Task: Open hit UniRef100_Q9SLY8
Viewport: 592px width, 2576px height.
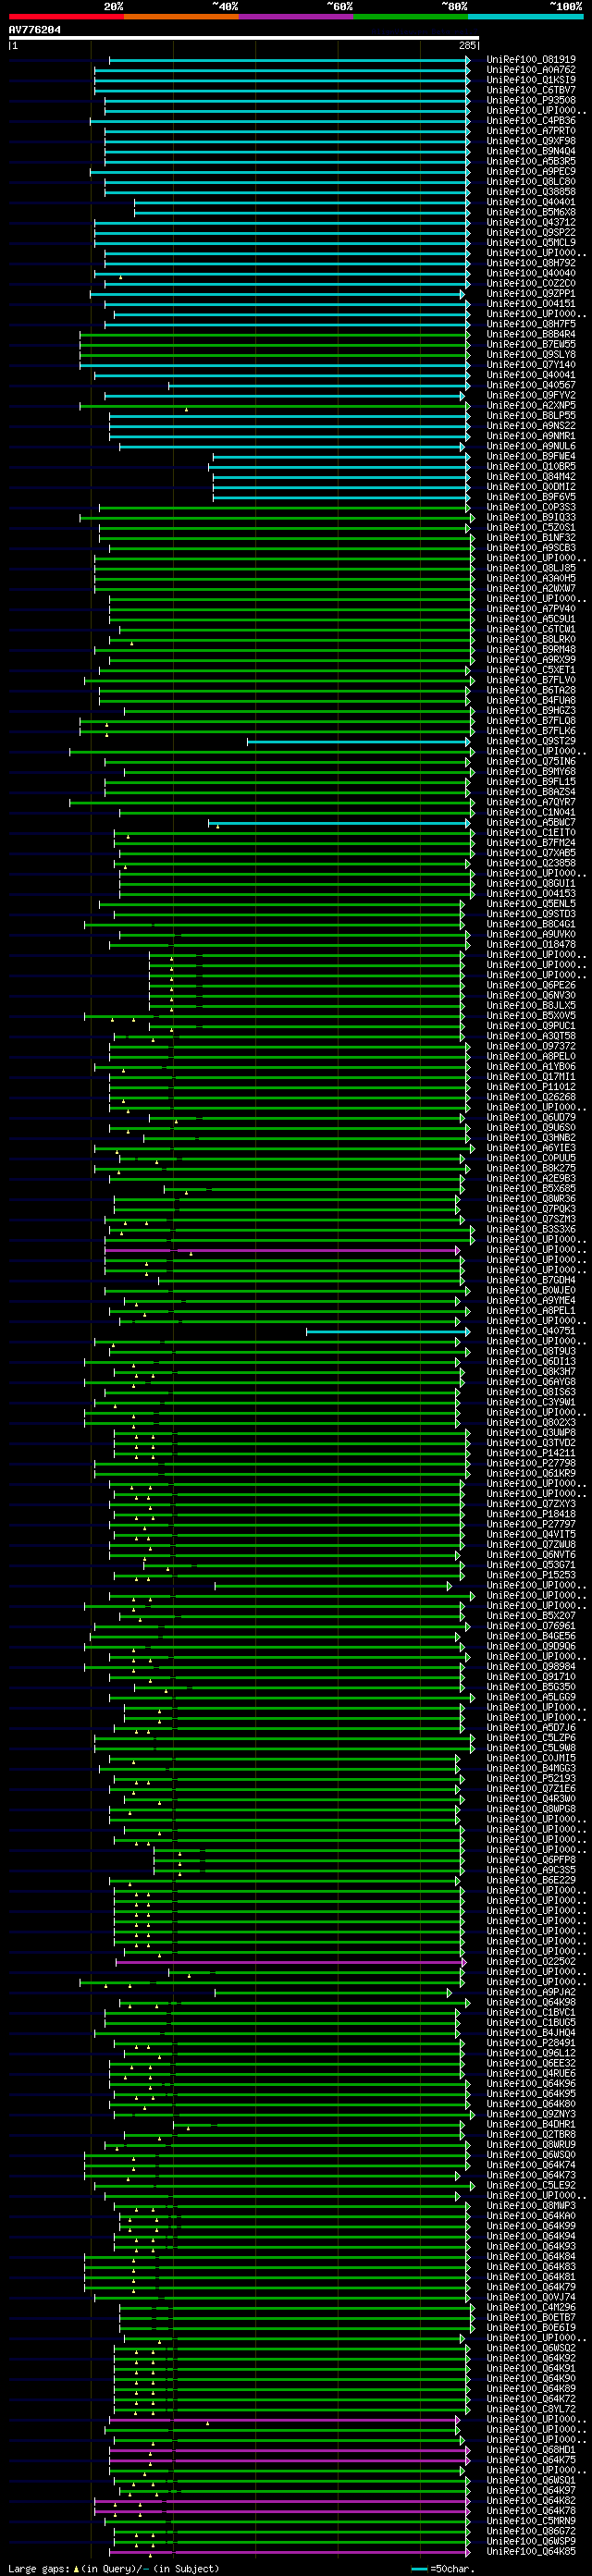Action: point(531,355)
